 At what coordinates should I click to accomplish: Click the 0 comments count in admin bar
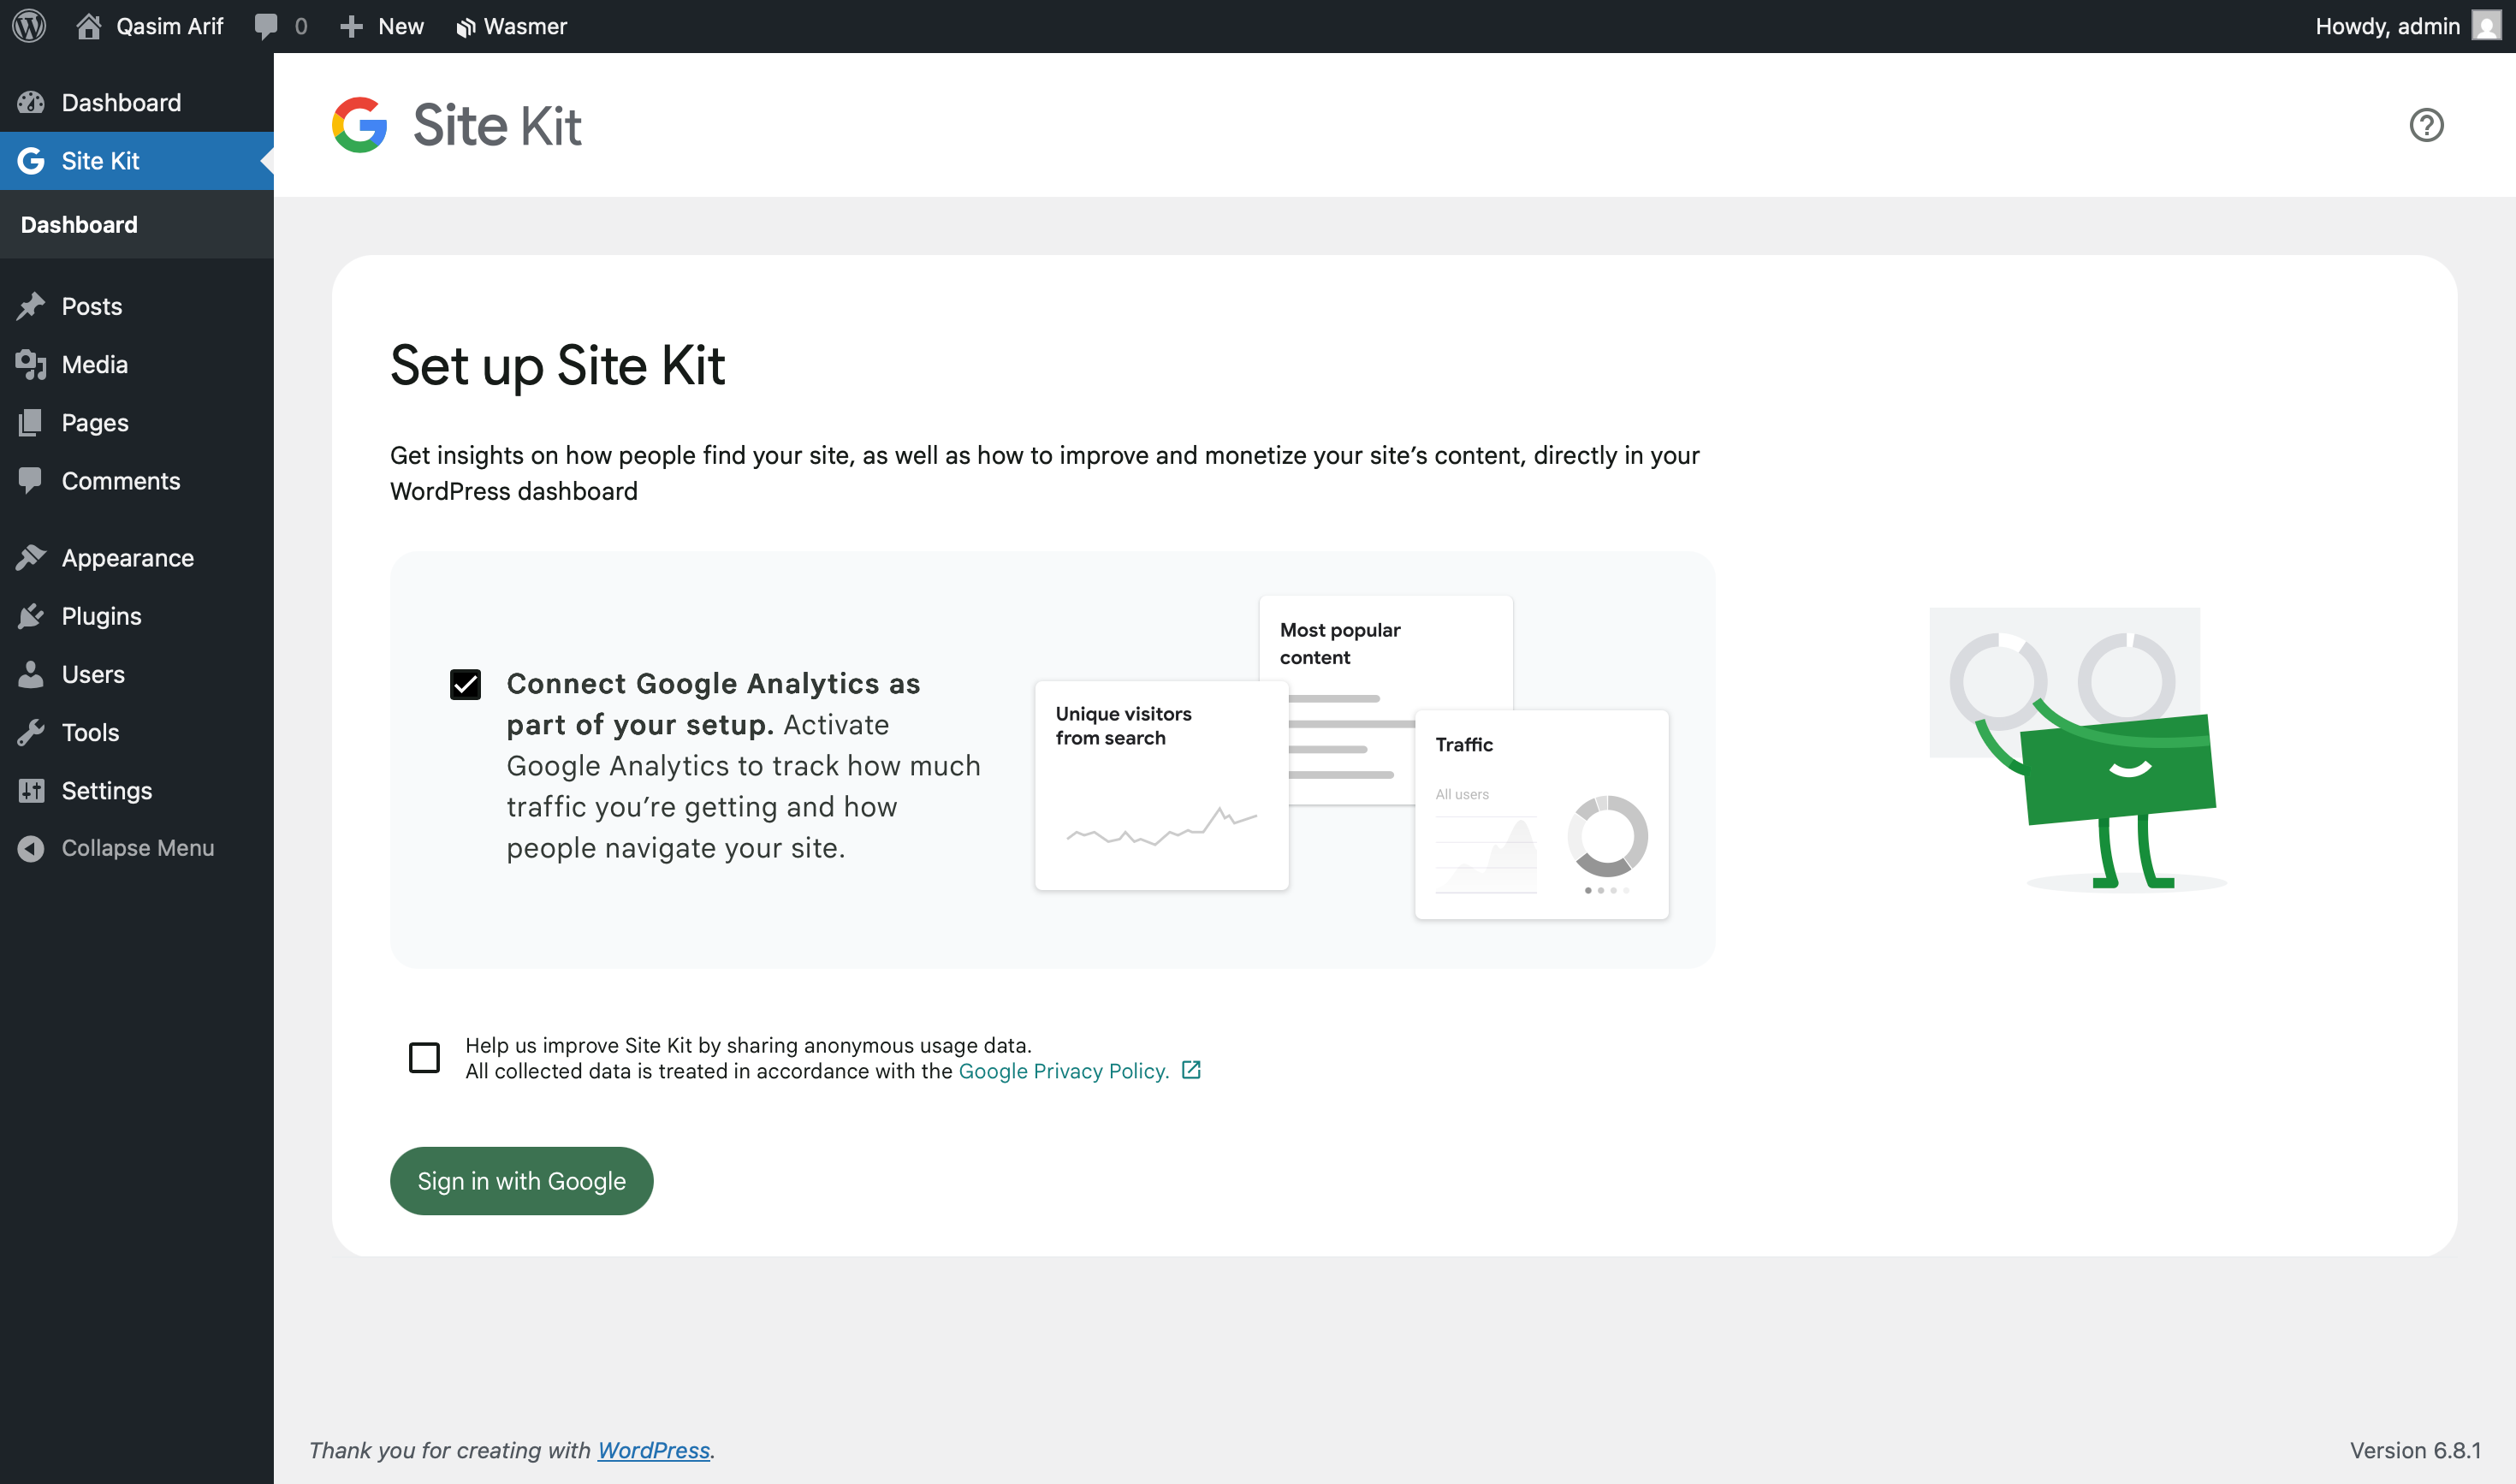301,26
